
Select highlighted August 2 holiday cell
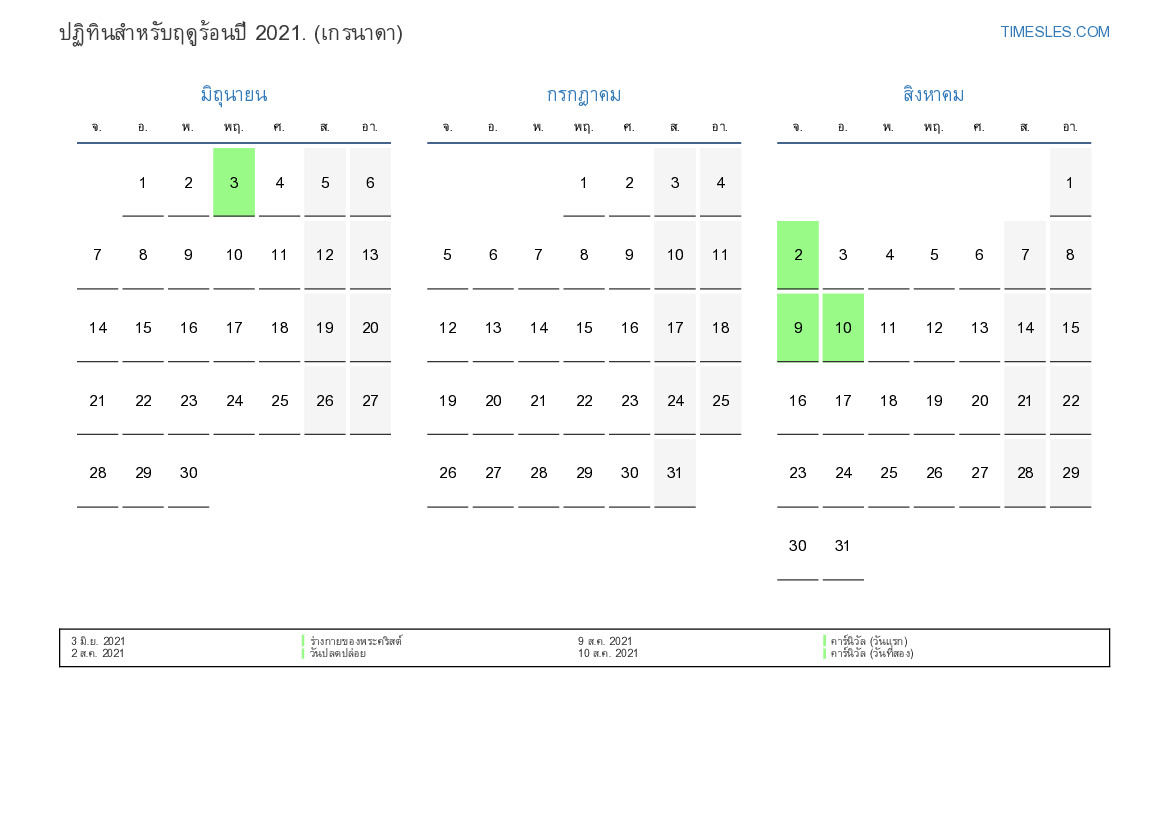click(x=798, y=255)
